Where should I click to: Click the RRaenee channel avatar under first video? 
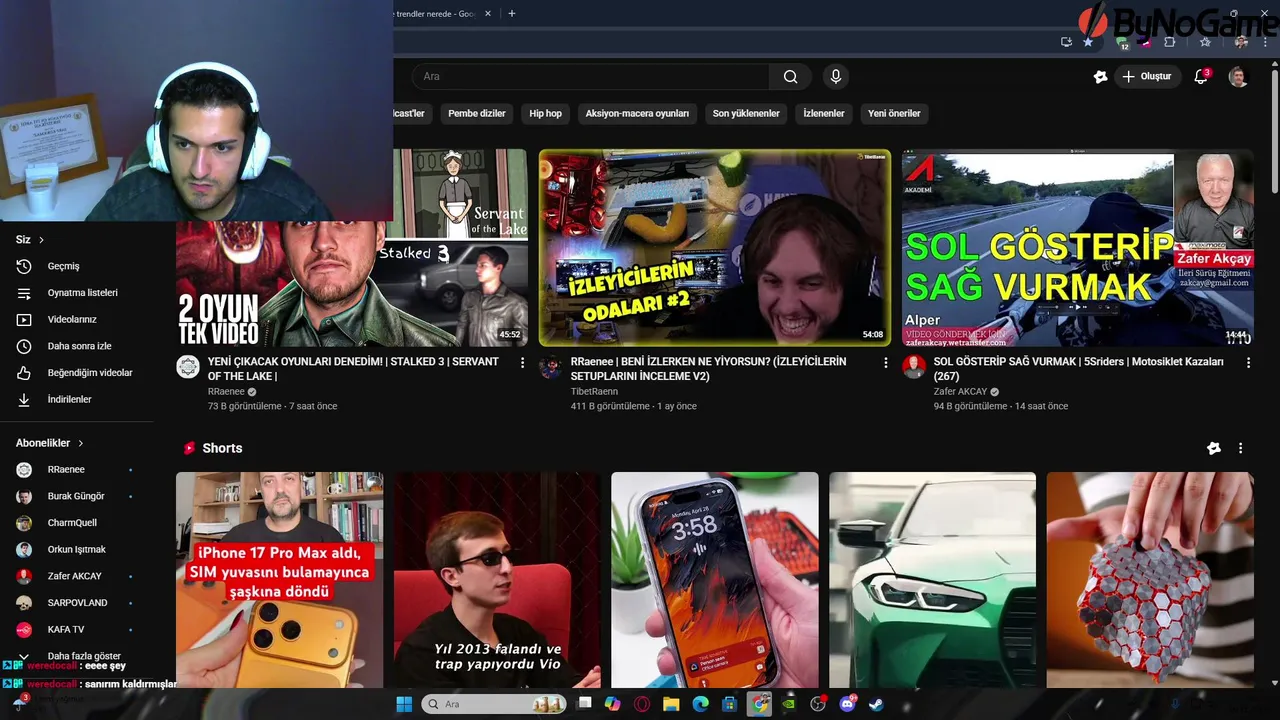tap(188, 367)
